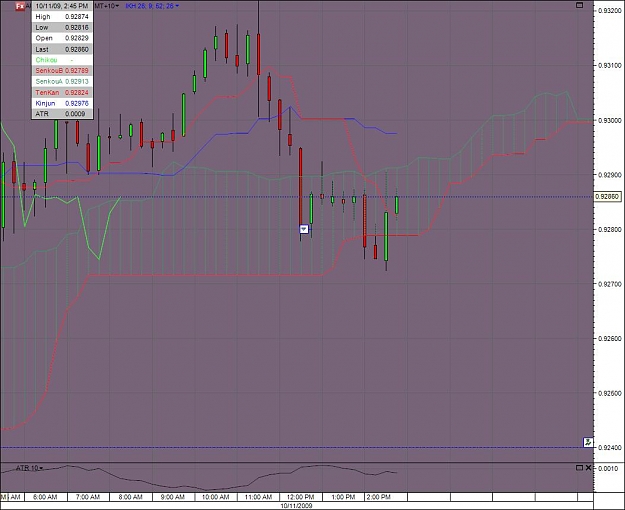The height and width of the screenshot is (510, 625).
Task: Click the Last 0.92860 row
Action: pos(62,49)
